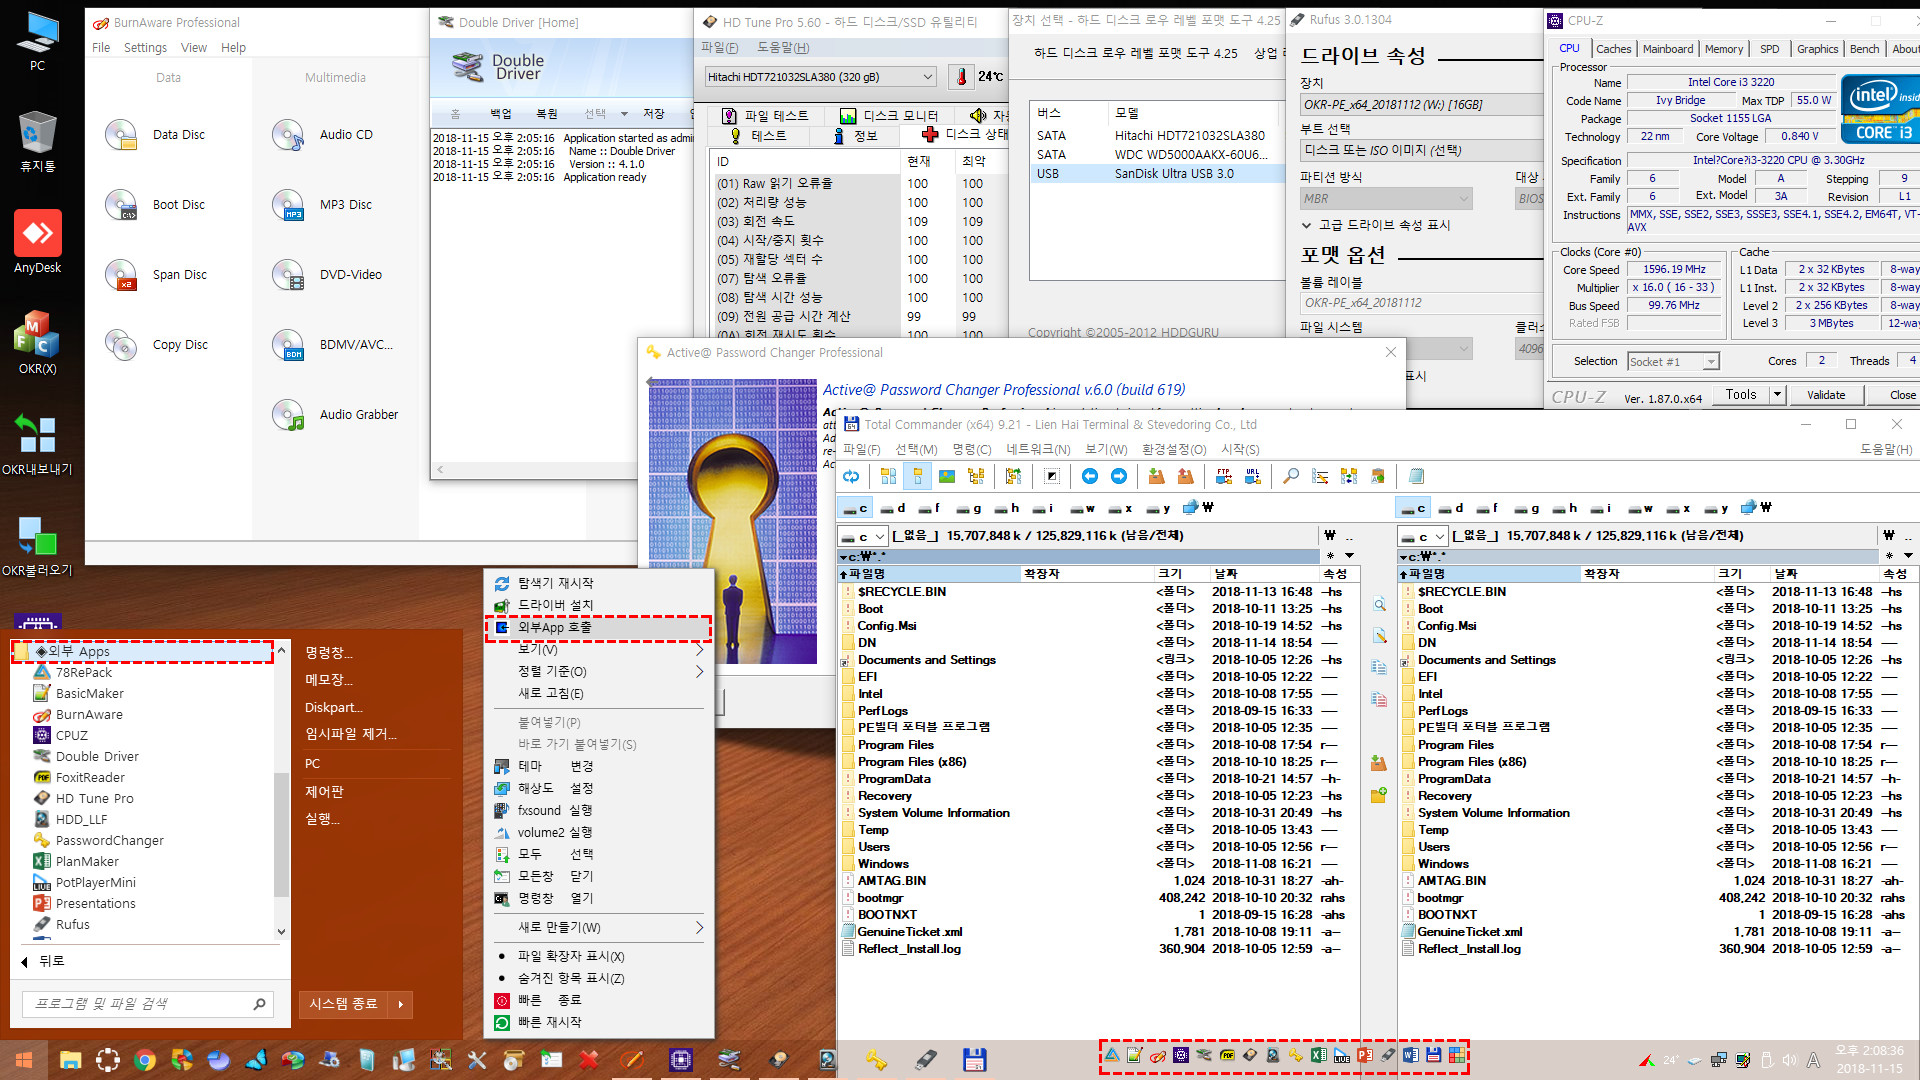Select drive d button in left Total Commander panel
The height and width of the screenshot is (1080, 1920).
892,508
